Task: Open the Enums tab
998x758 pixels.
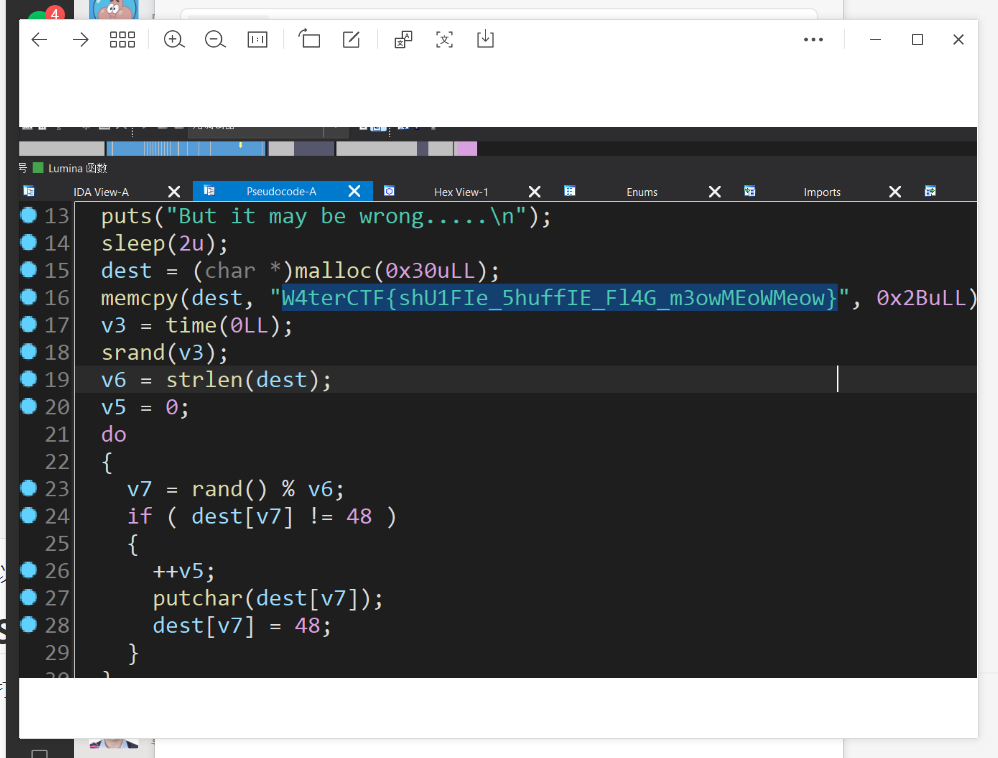Action: point(642,192)
